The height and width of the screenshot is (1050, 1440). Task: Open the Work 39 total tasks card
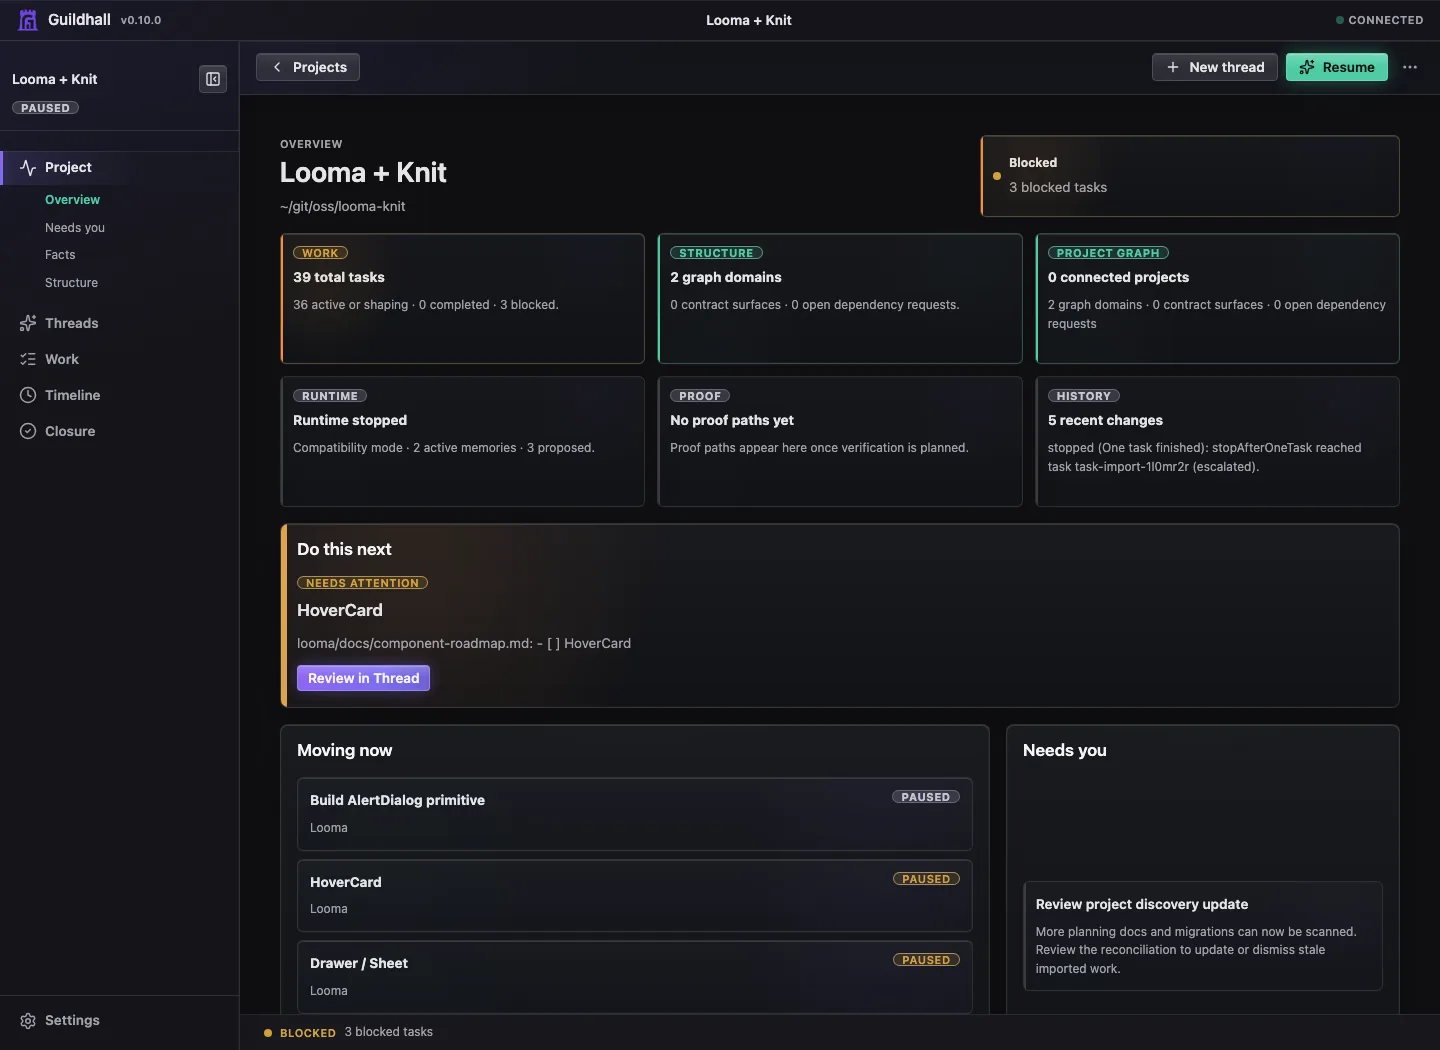[x=463, y=298]
